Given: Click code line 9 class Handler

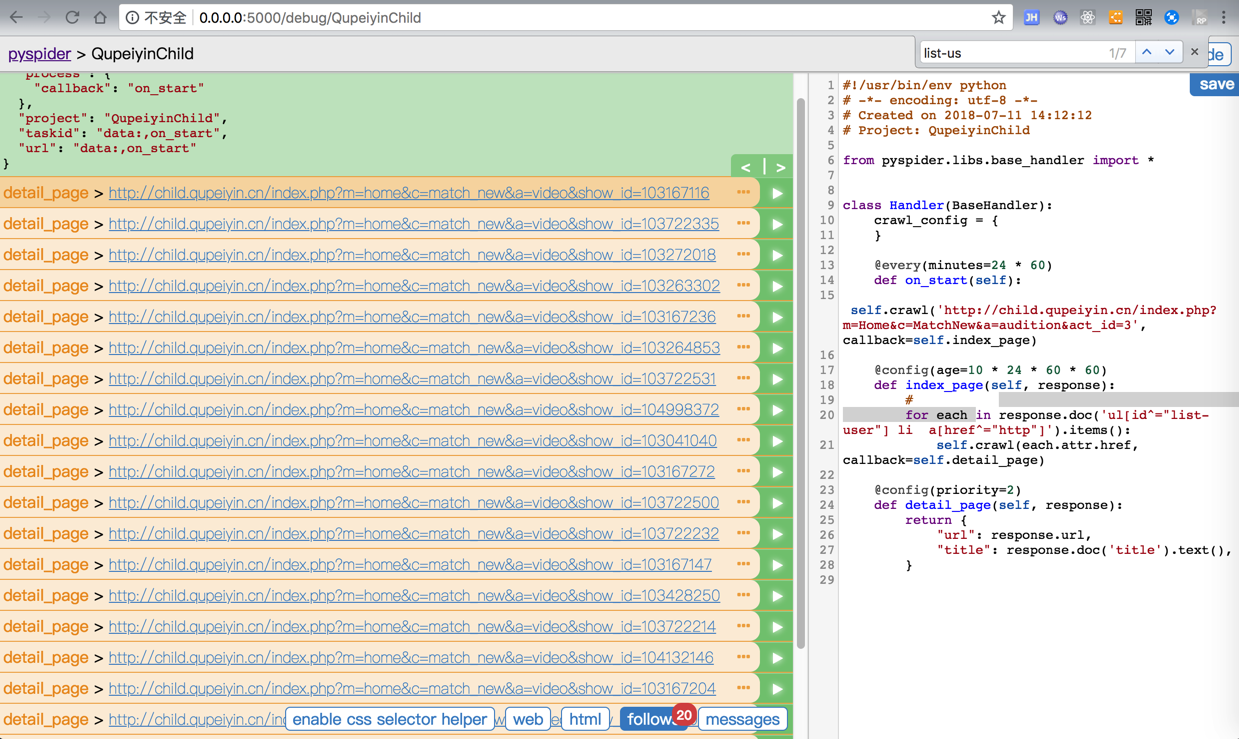Looking at the screenshot, I should (947, 205).
